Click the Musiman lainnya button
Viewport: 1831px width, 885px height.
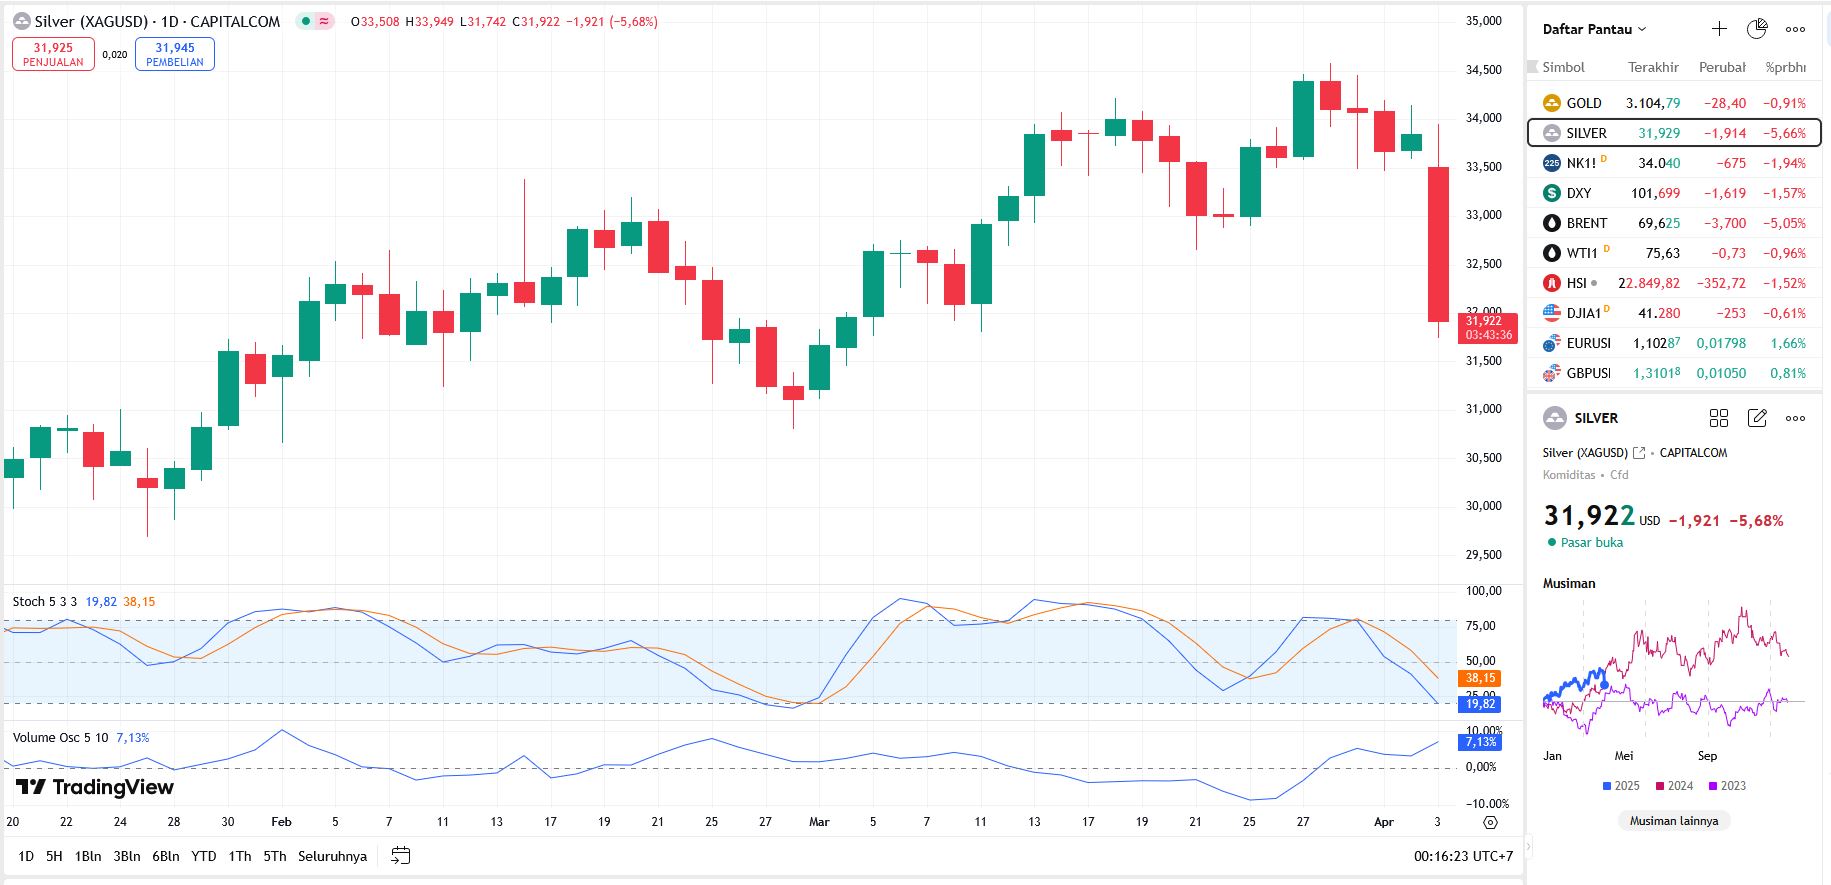tap(1673, 821)
